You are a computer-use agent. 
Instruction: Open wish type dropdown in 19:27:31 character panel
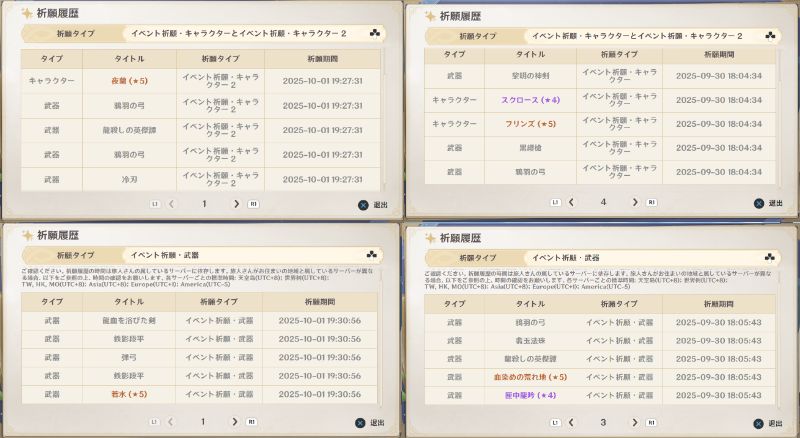[254, 34]
